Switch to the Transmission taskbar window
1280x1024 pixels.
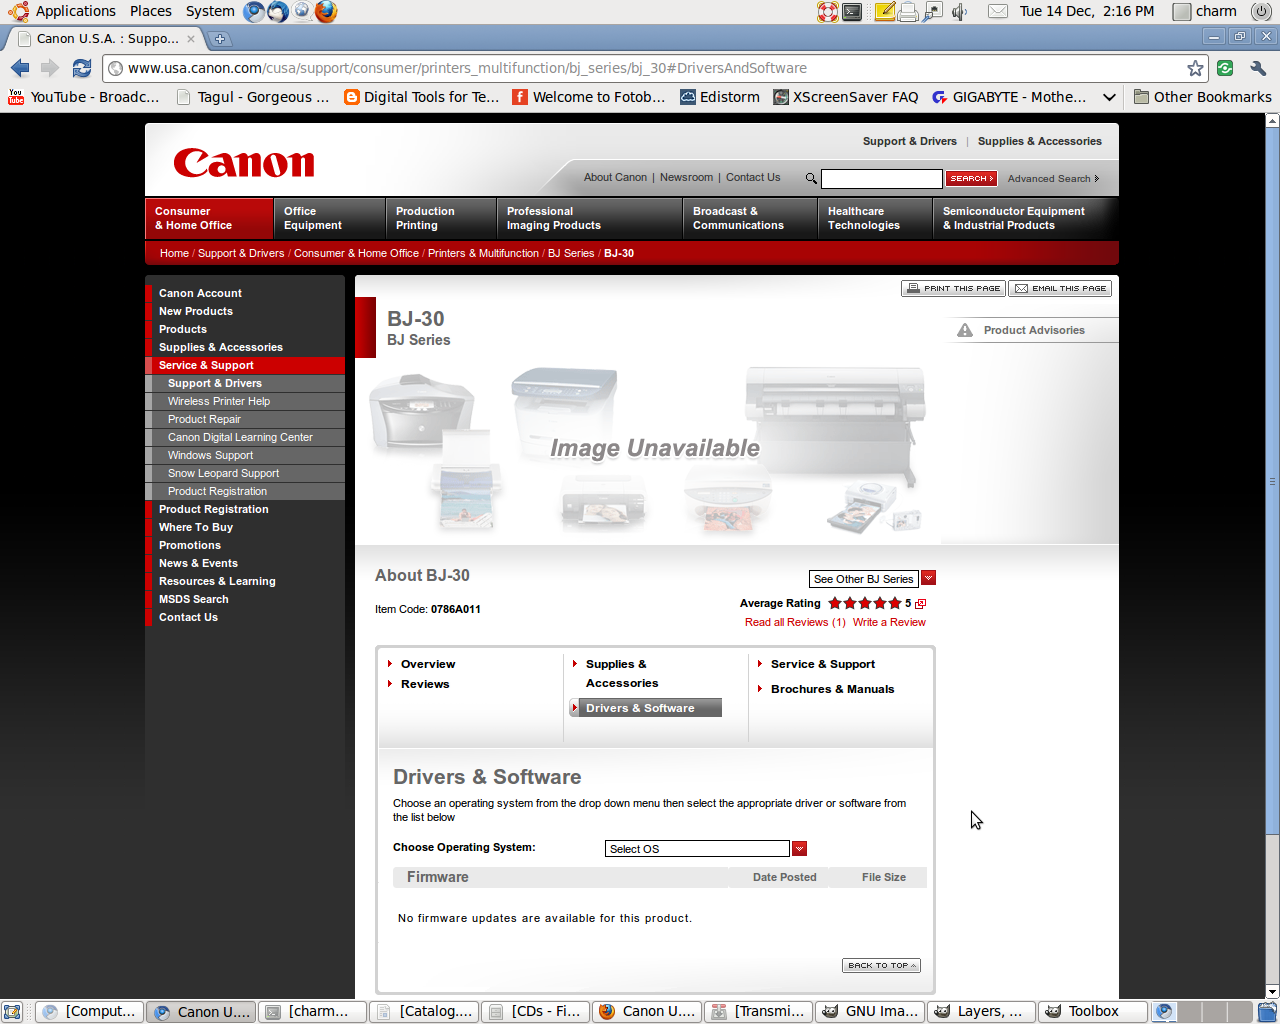[x=759, y=1012]
